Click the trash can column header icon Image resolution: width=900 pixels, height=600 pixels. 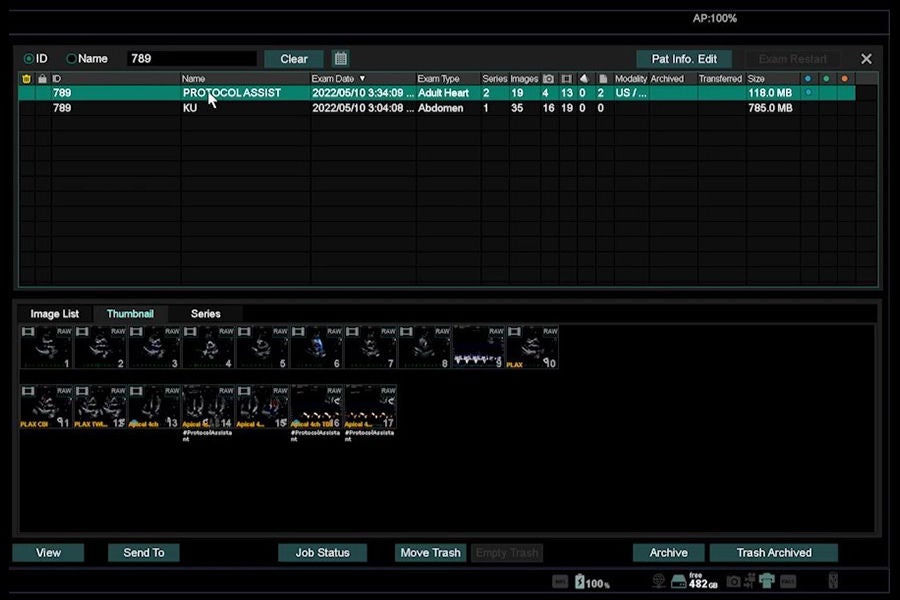coord(26,79)
